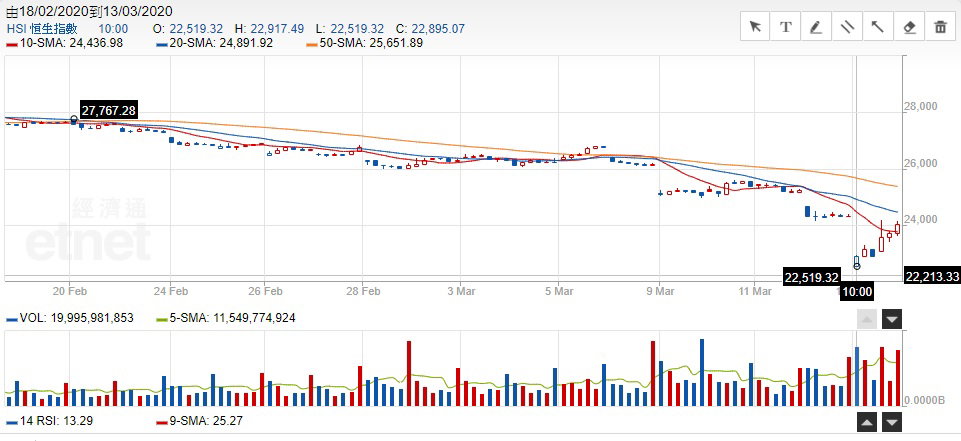Click the 10:00 crosshair time label
The image size is (961, 441).
click(857, 292)
